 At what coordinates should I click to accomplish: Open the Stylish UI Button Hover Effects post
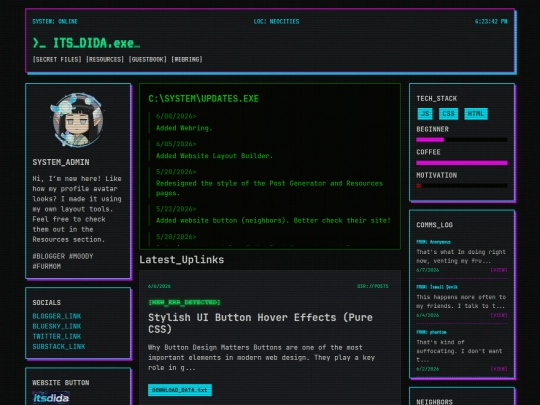(x=260, y=323)
